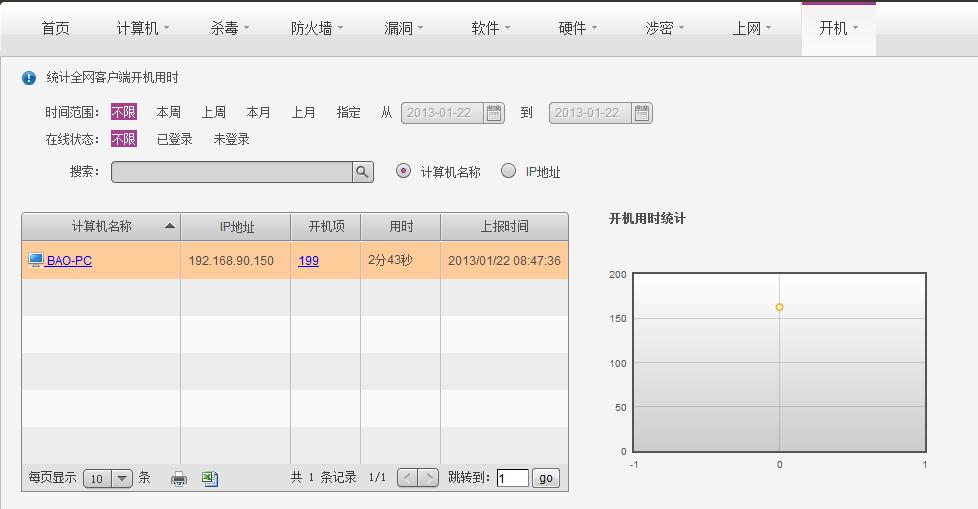Image resolution: width=978 pixels, height=509 pixels.
Task: Click the start date field
Action: (442, 113)
